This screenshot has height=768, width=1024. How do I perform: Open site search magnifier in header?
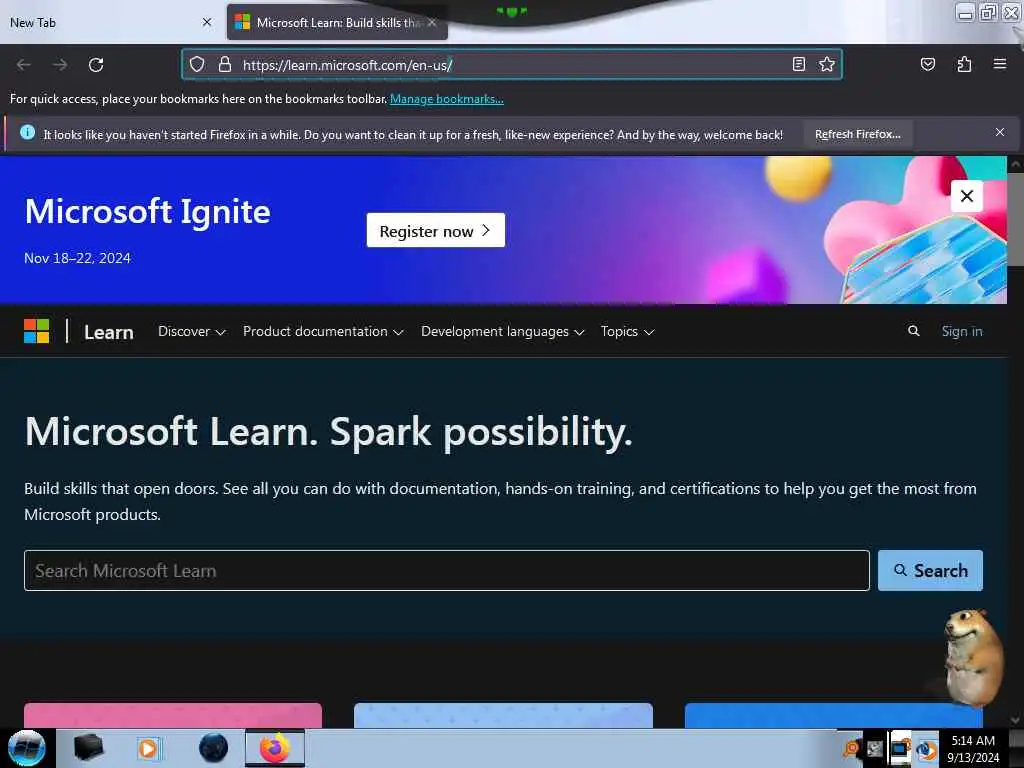point(914,331)
